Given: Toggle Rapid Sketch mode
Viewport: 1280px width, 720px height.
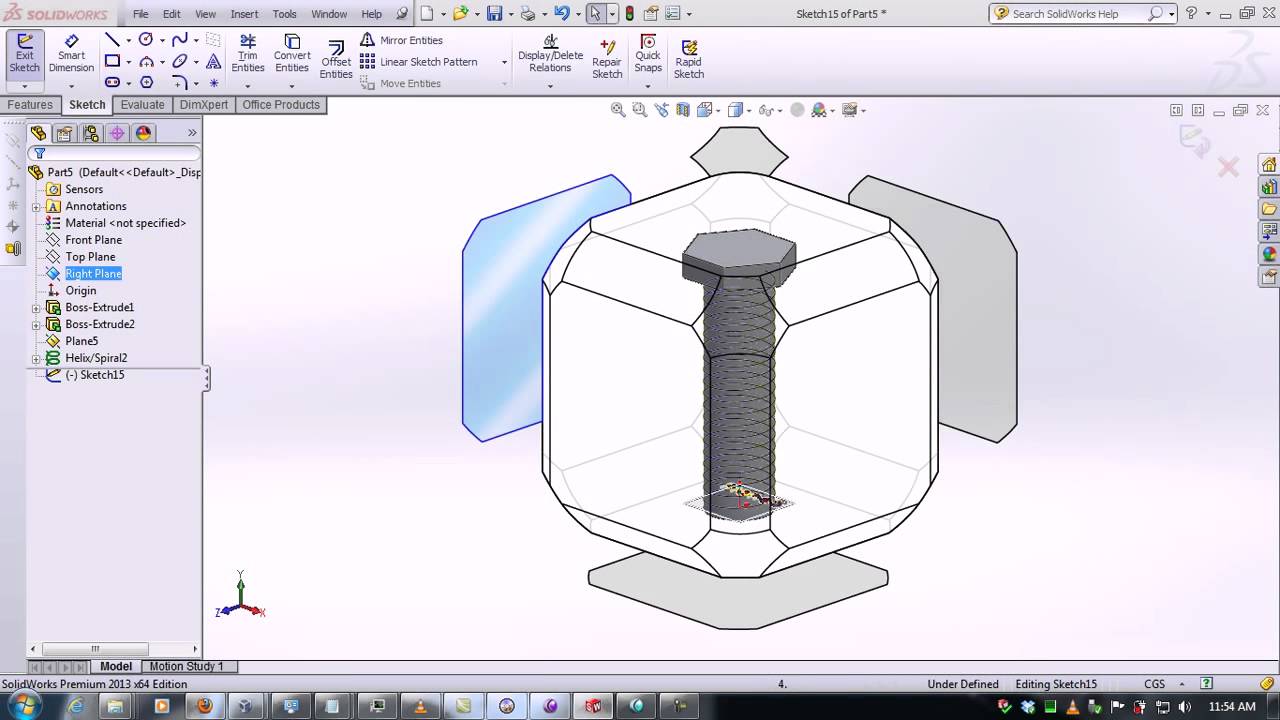Looking at the screenshot, I should (689, 59).
